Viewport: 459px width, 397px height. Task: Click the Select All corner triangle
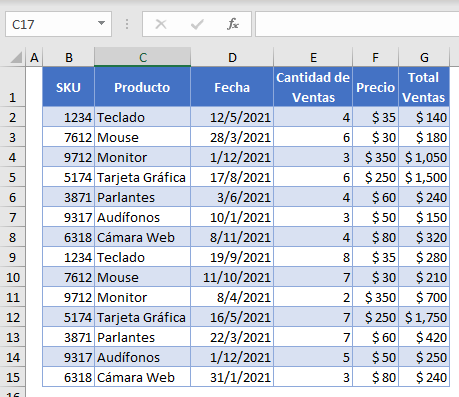tap(16, 57)
